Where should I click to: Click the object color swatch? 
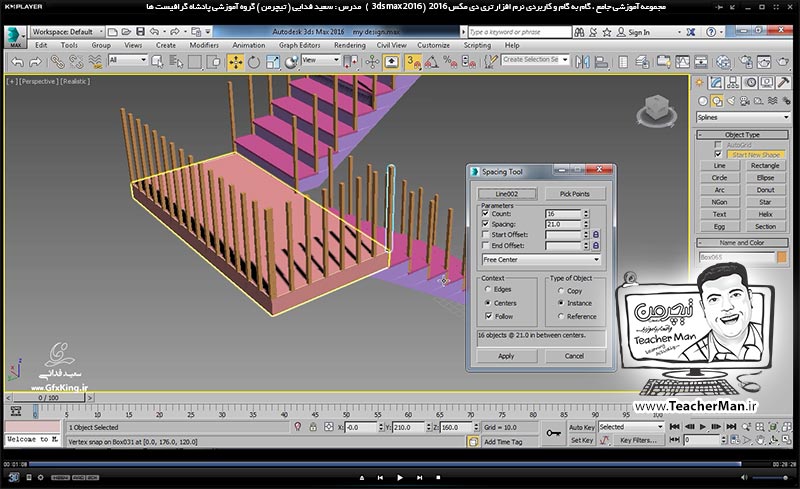click(x=782, y=257)
